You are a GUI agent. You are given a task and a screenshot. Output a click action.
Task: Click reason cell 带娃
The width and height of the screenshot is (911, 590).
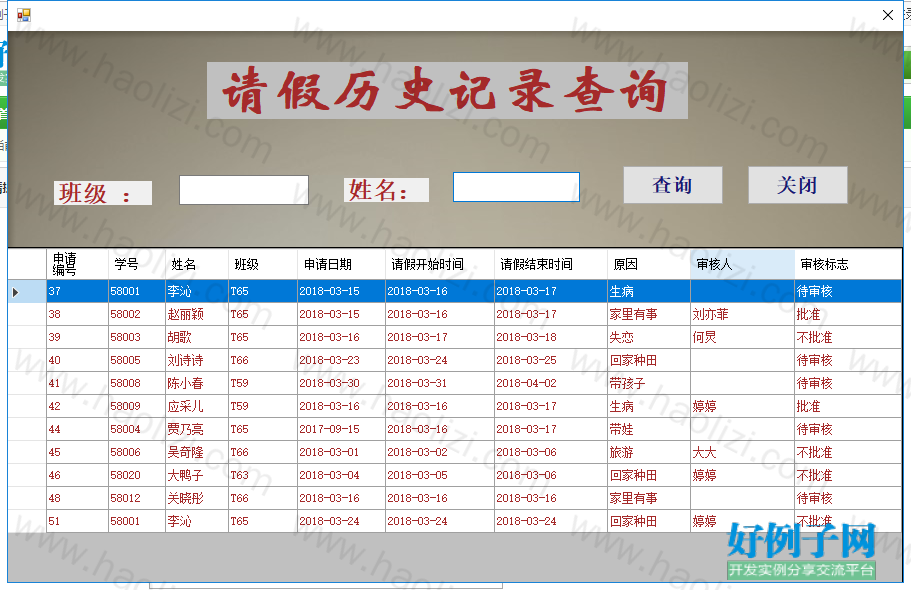tap(649, 430)
